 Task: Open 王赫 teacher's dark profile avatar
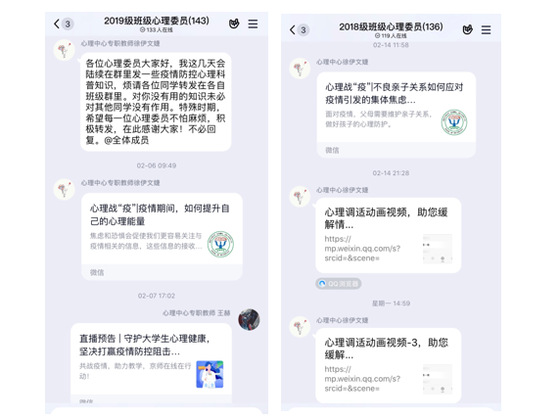pyautogui.click(x=249, y=319)
